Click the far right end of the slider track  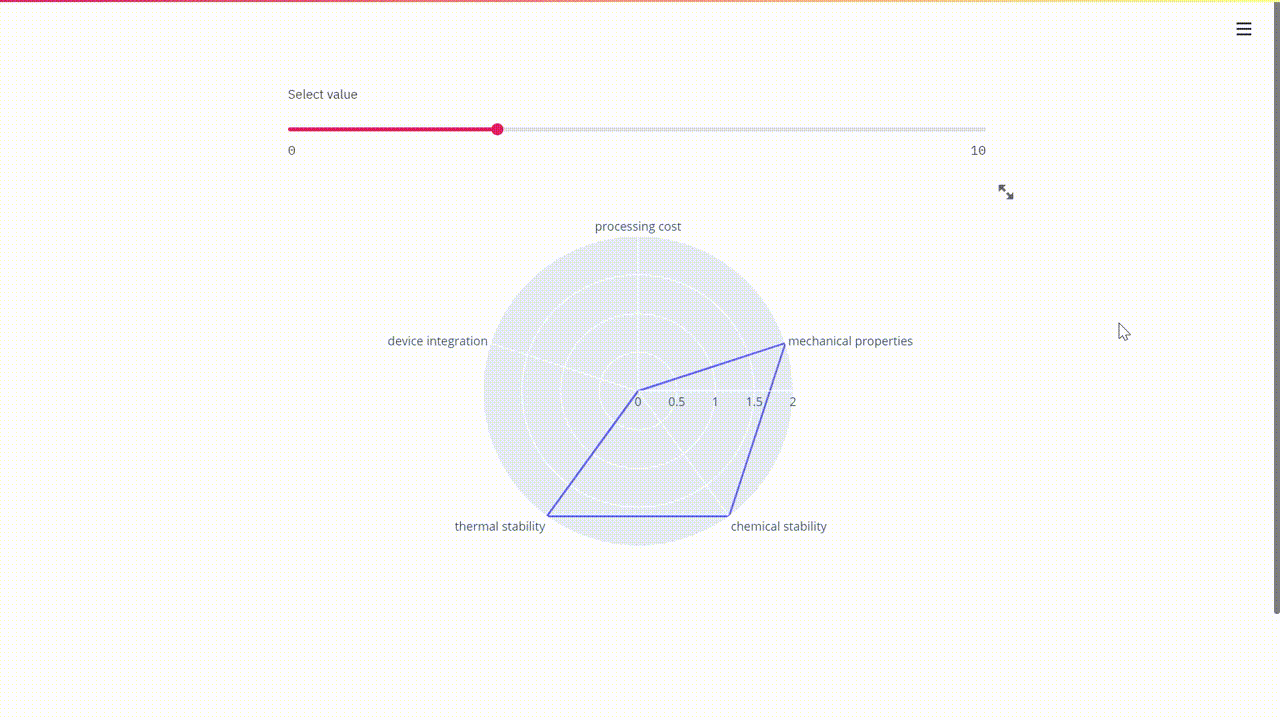click(982, 129)
